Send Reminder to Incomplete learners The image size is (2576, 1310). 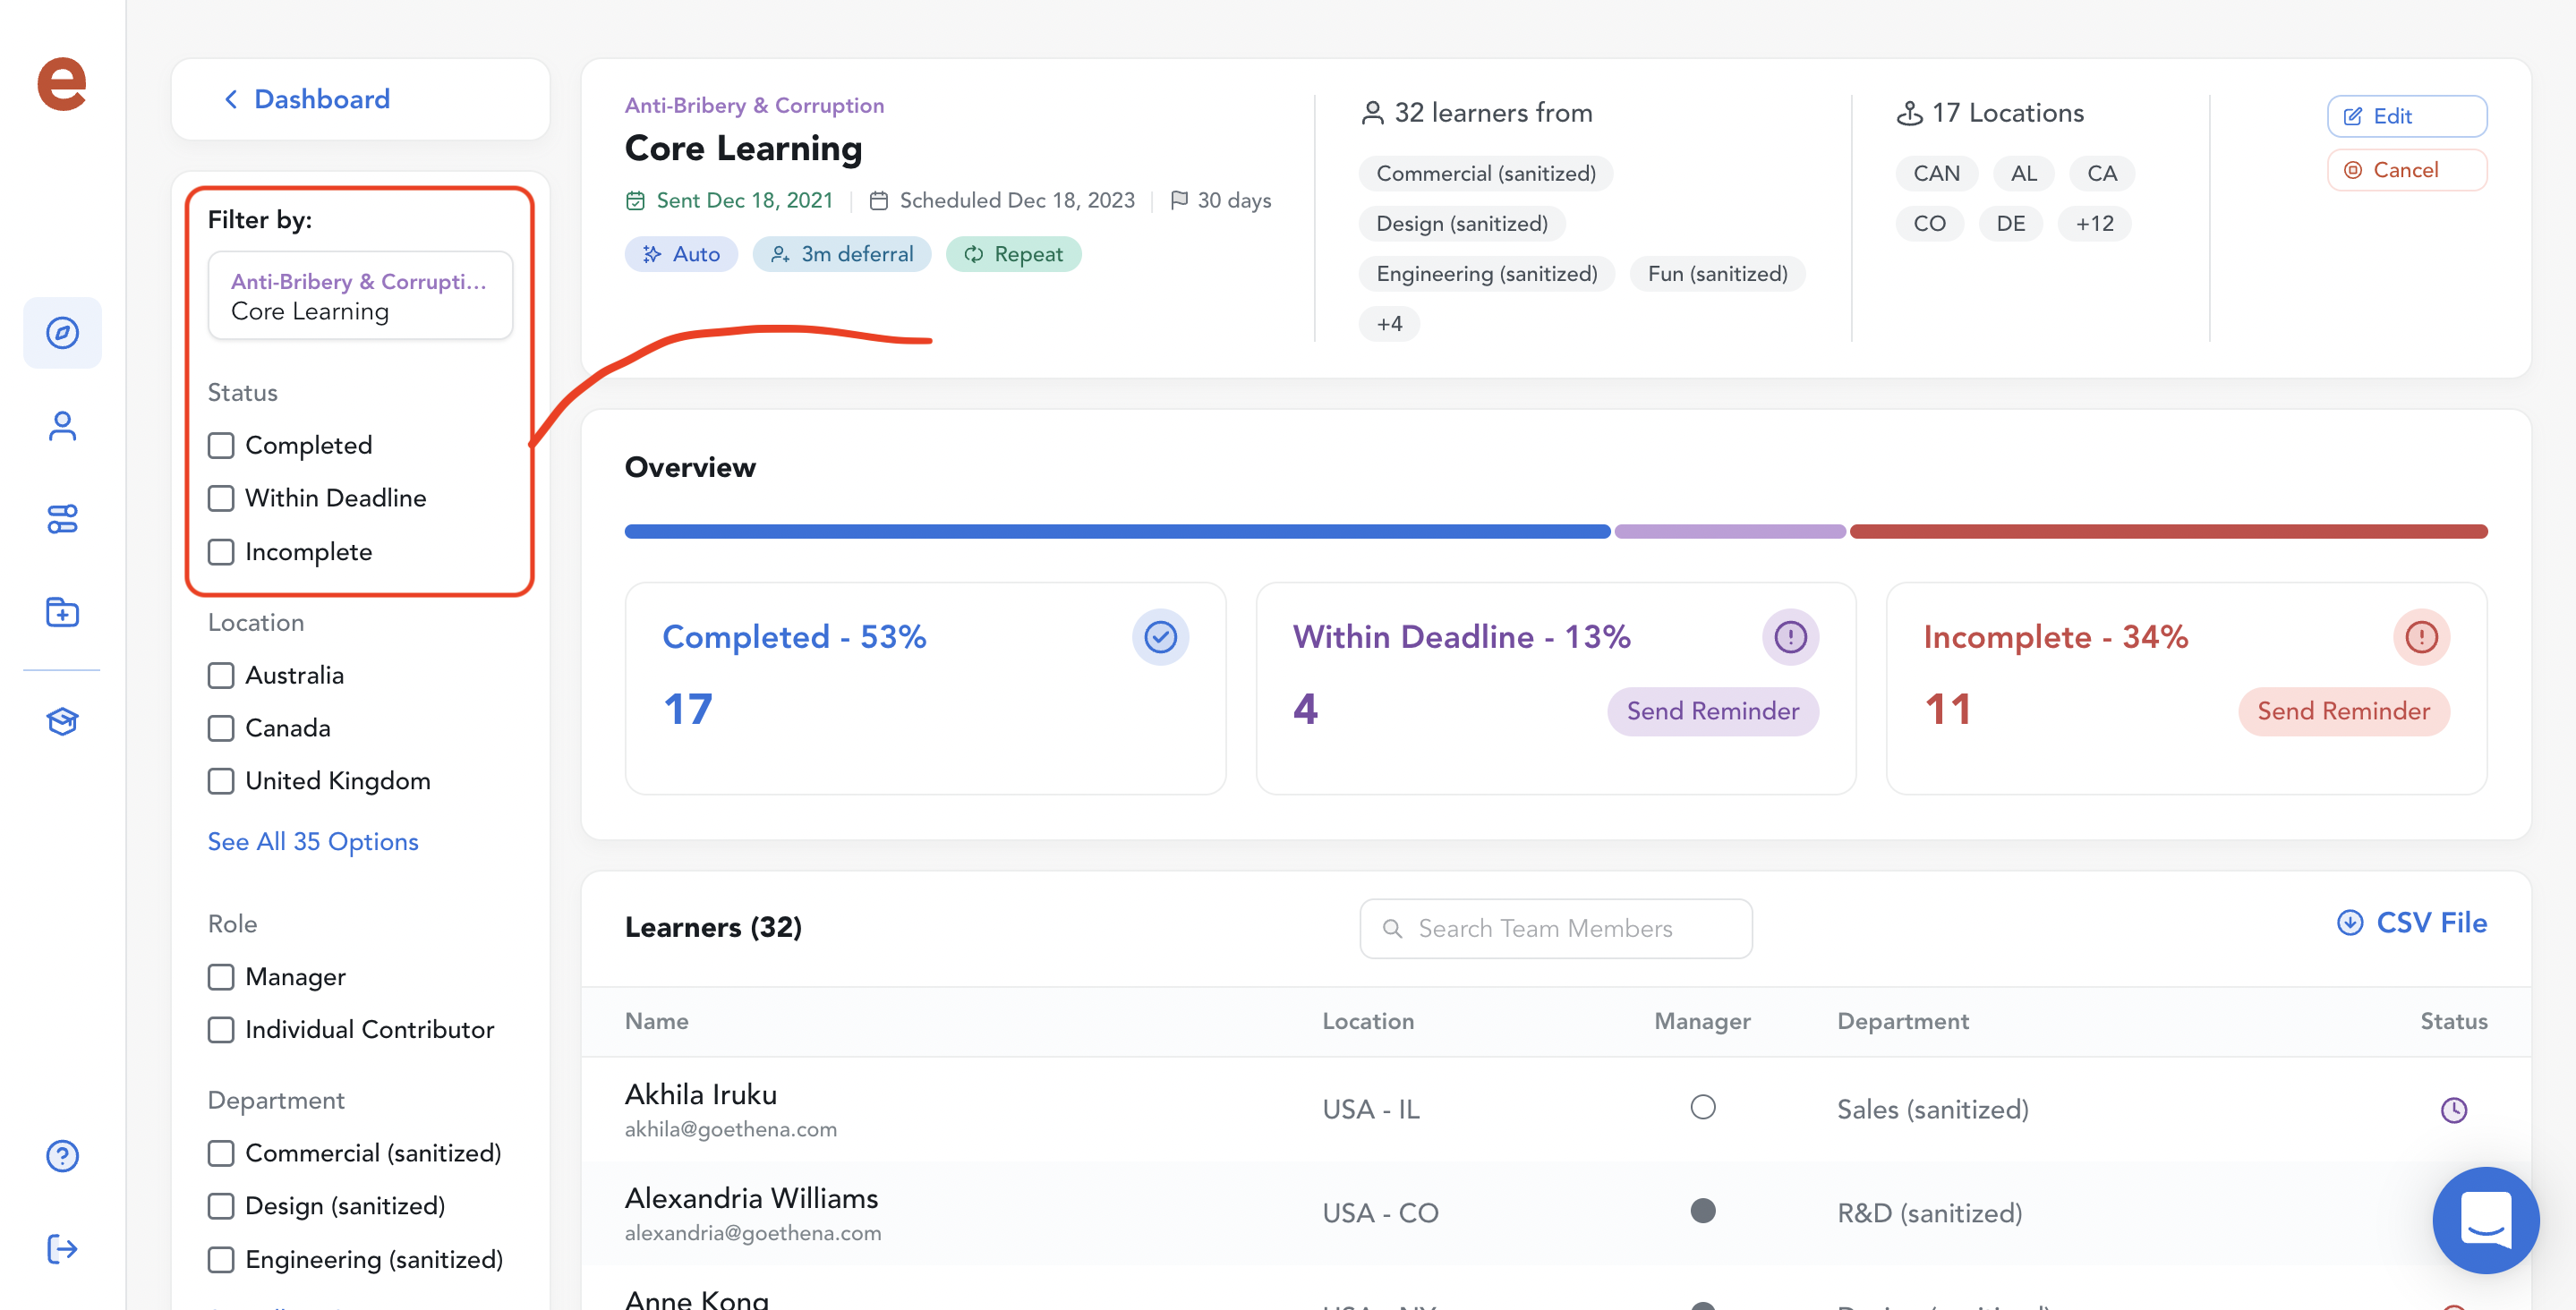pyautogui.click(x=2343, y=711)
